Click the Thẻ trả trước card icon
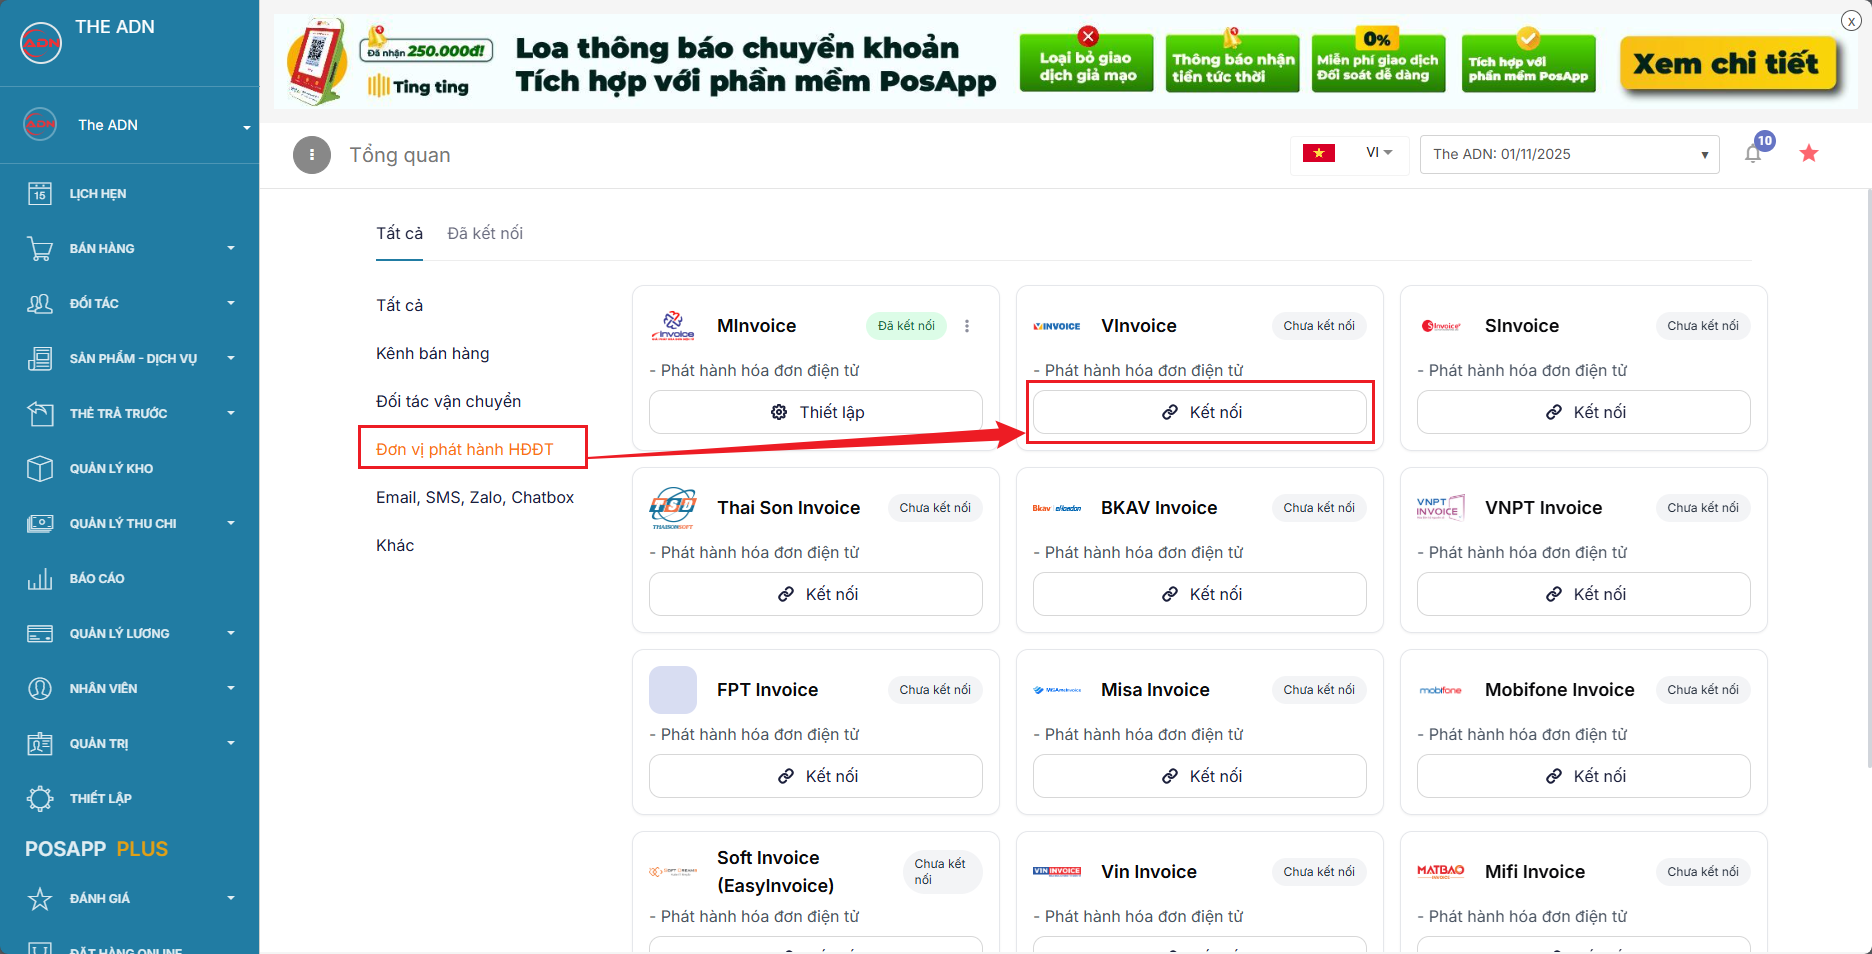The height and width of the screenshot is (954, 1872). click(x=40, y=414)
